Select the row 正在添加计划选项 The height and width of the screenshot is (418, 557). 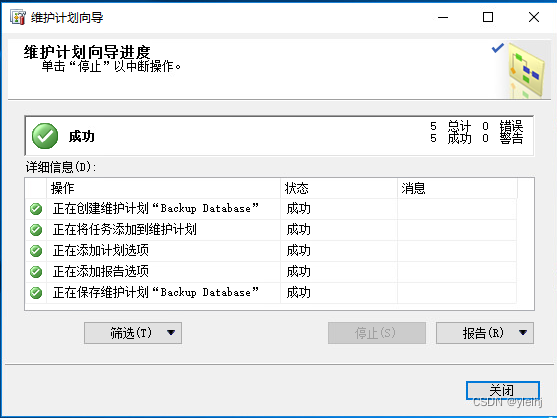(x=271, y=251)
